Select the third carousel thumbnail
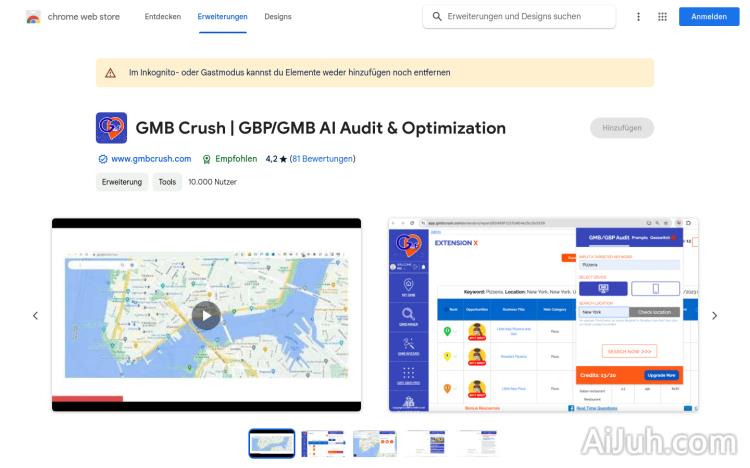The width and height of the screenshot is (750, 468). 375,443
